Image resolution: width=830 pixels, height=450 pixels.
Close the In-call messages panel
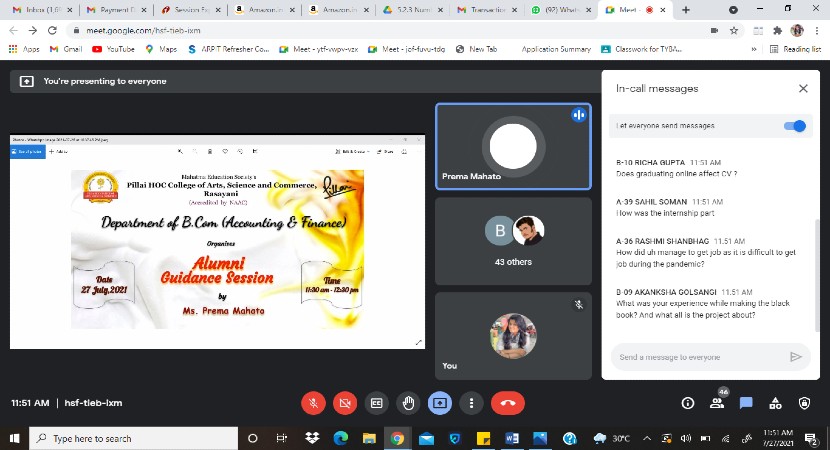click(x=802, y=88)
